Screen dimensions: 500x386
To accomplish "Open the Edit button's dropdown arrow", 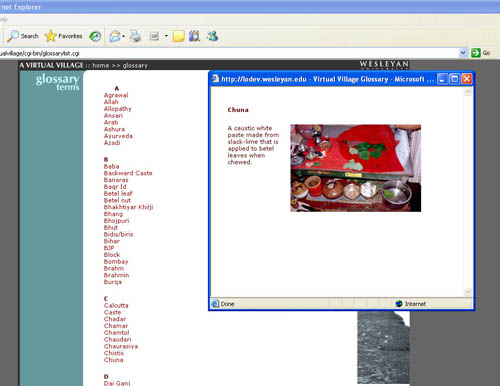I will 166,36.
